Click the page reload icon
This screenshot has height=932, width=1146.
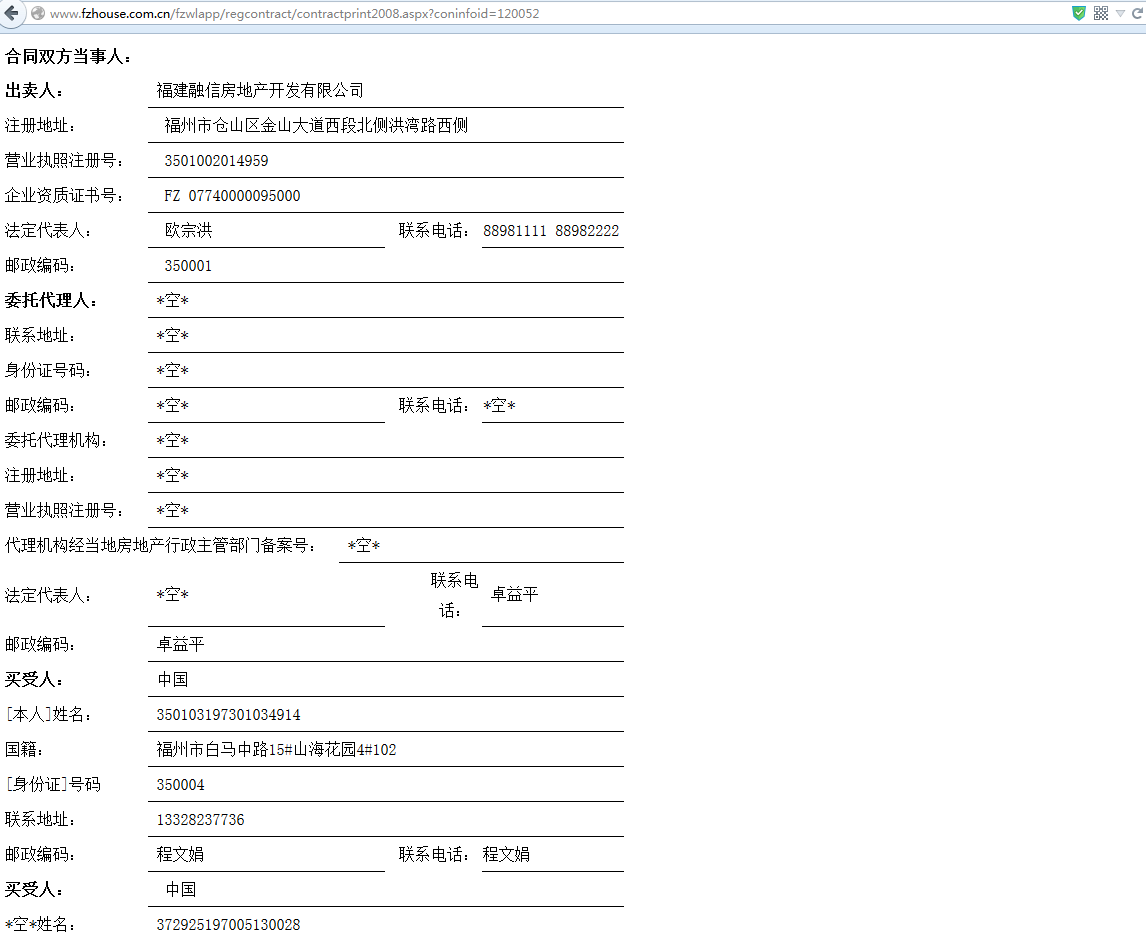pos(1137,13)
